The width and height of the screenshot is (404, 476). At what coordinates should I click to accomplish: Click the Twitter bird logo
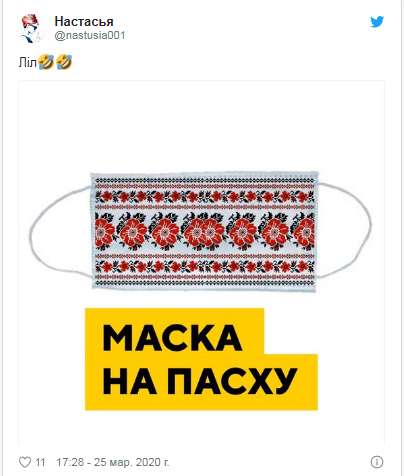point(377,22)
